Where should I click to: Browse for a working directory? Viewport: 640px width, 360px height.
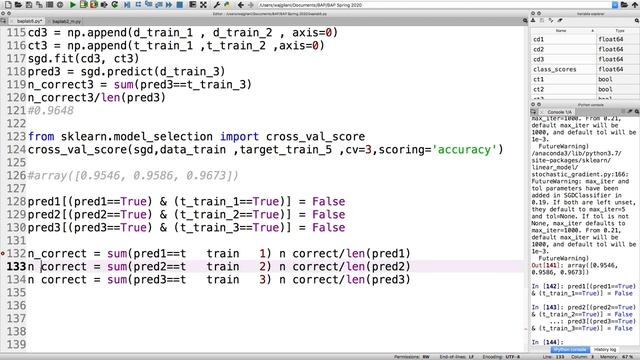pos(624,5)
